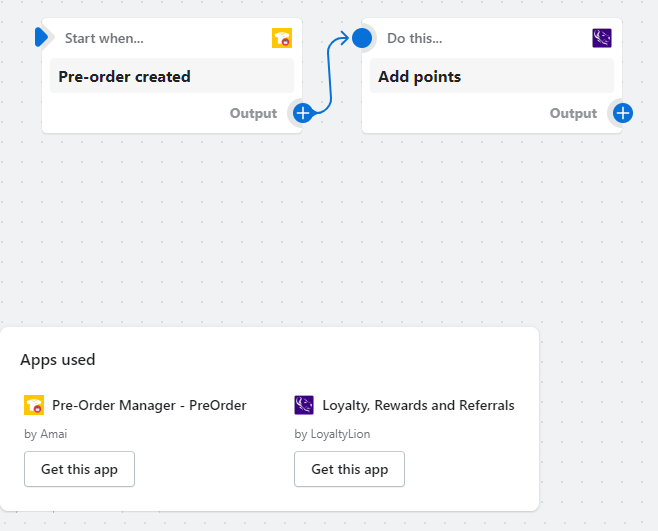658x531 pixels.
Task: Click the blue input circle on Do this card
Action: [362, 38]
